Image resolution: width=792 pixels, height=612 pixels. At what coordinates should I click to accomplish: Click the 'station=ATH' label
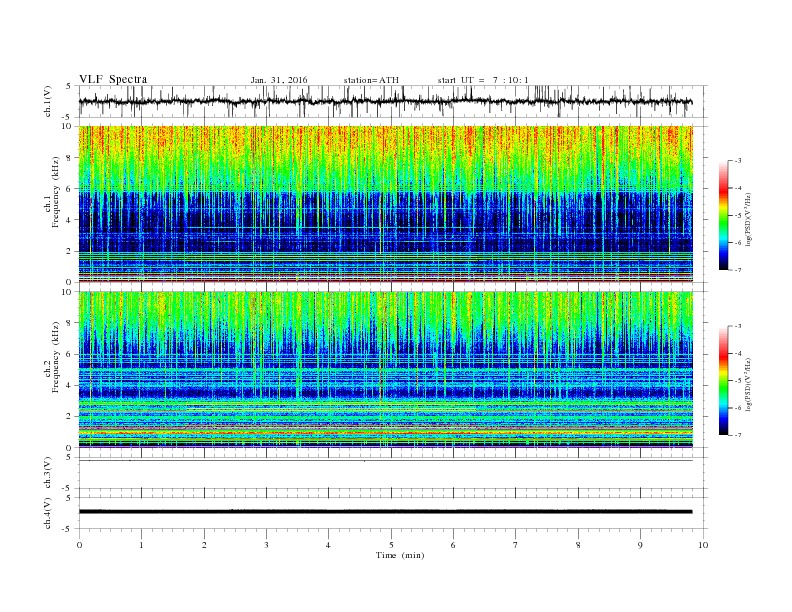point(371,80)
